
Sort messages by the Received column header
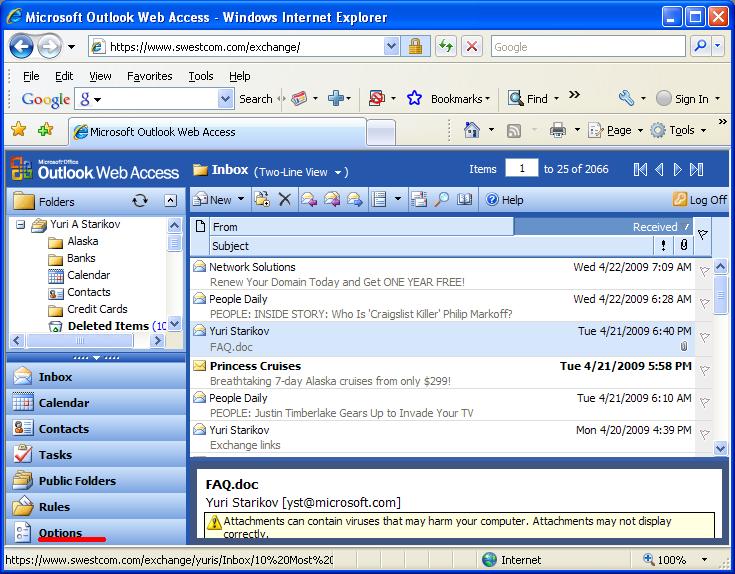point(603,227)
